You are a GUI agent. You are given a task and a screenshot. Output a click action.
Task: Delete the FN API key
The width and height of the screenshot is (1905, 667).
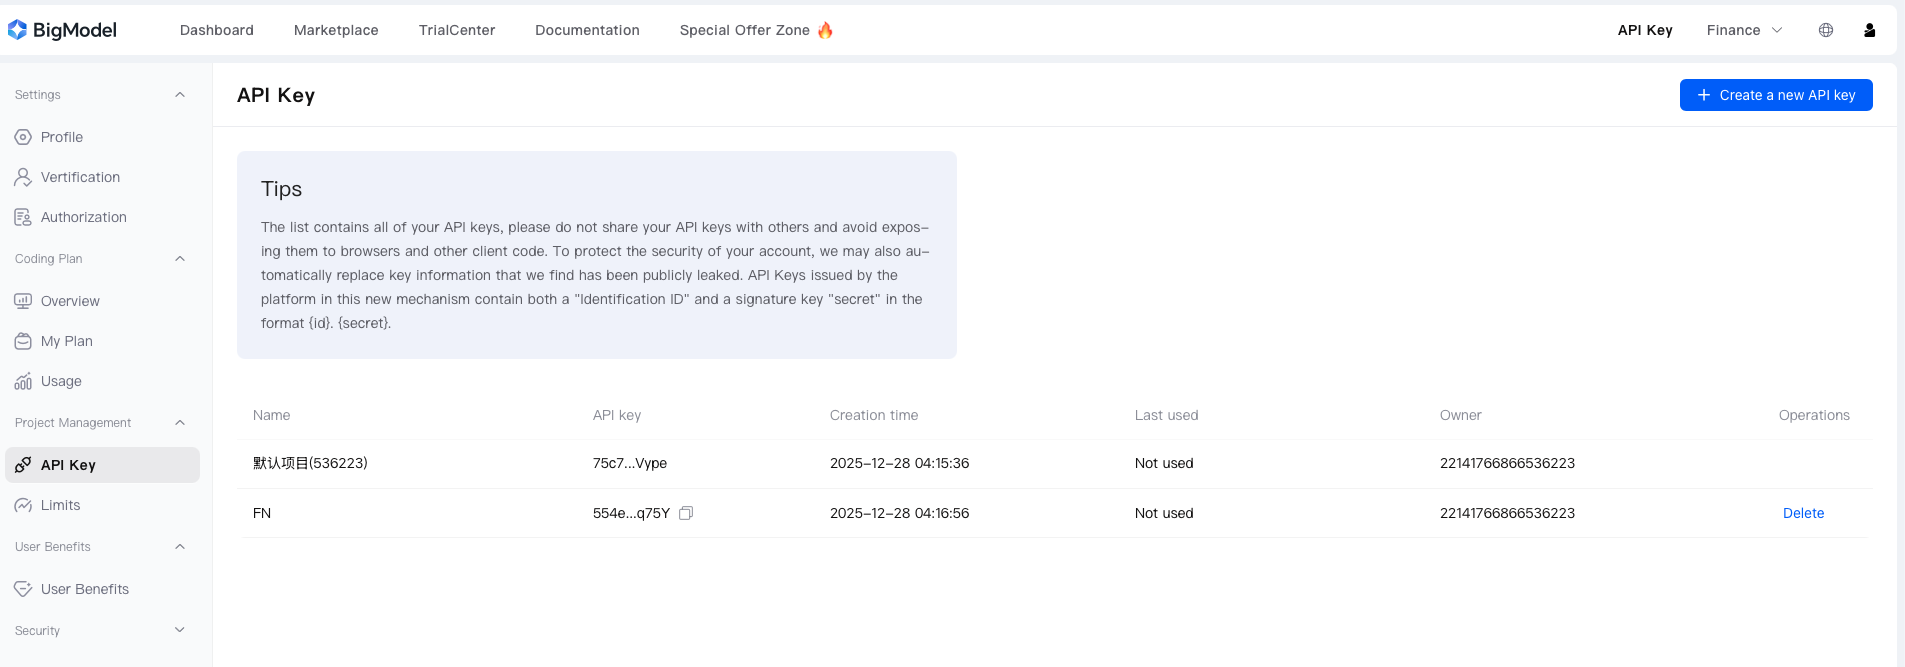pos(1803,513)
